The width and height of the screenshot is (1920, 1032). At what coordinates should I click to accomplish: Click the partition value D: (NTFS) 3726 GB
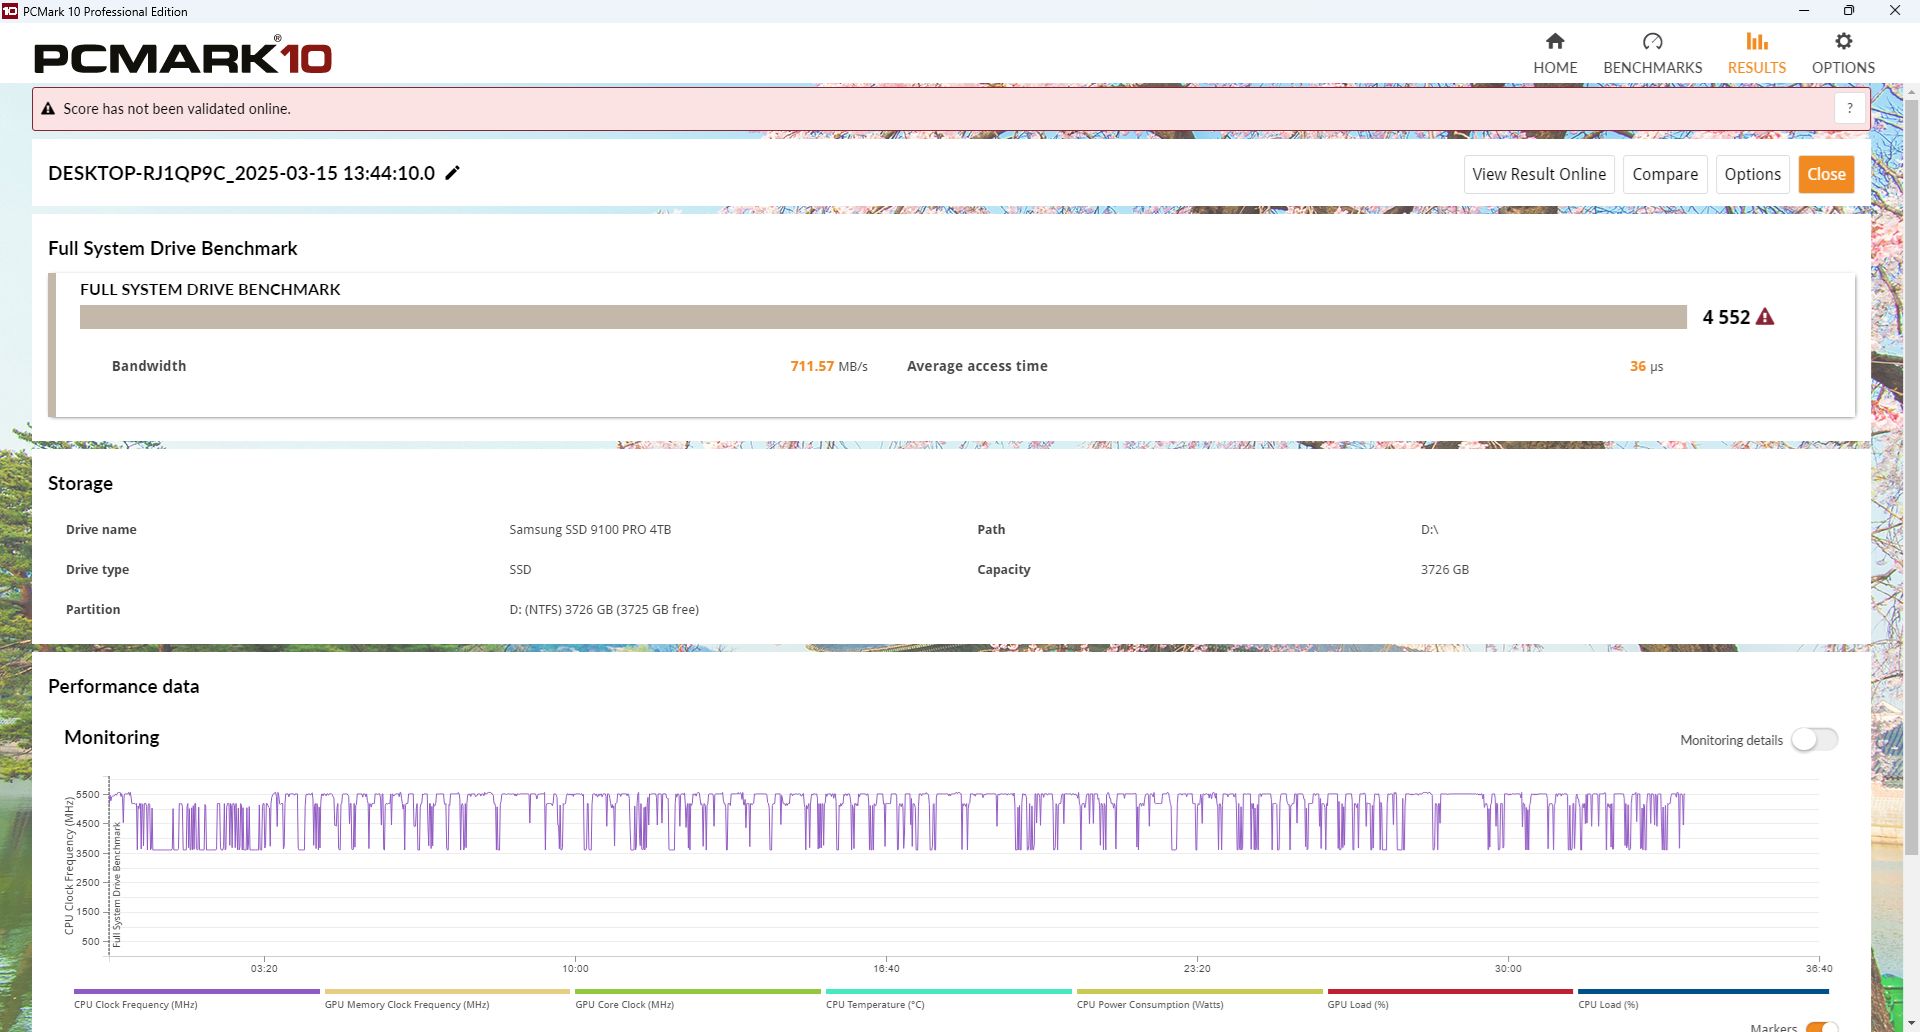tap(604, 609)
